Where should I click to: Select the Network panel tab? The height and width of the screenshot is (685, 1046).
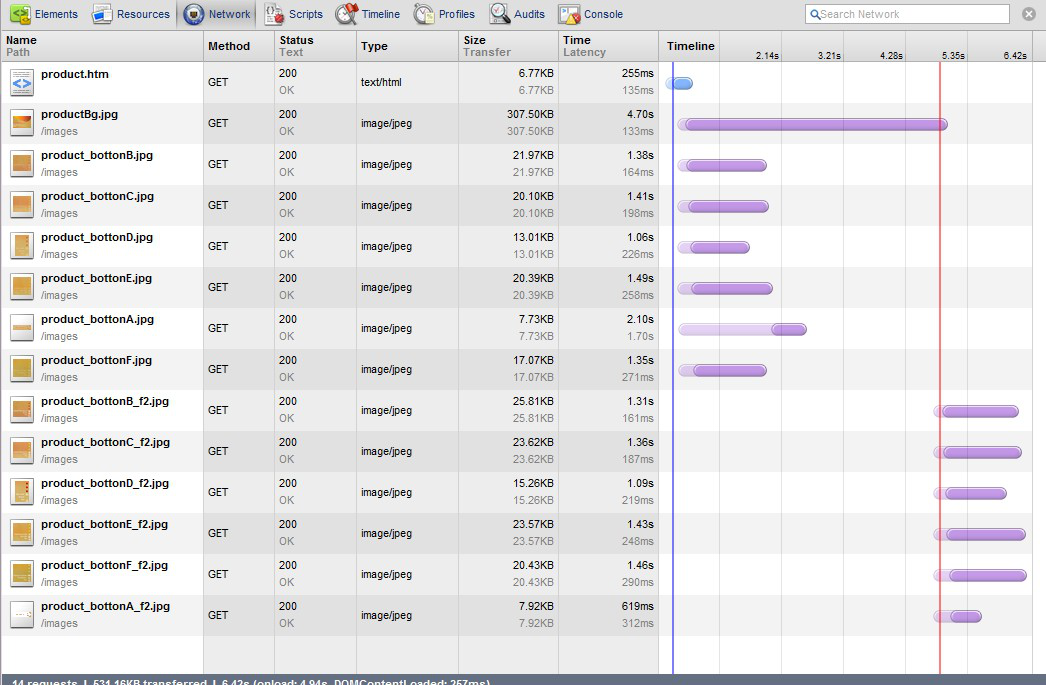[x=218, y=14]
